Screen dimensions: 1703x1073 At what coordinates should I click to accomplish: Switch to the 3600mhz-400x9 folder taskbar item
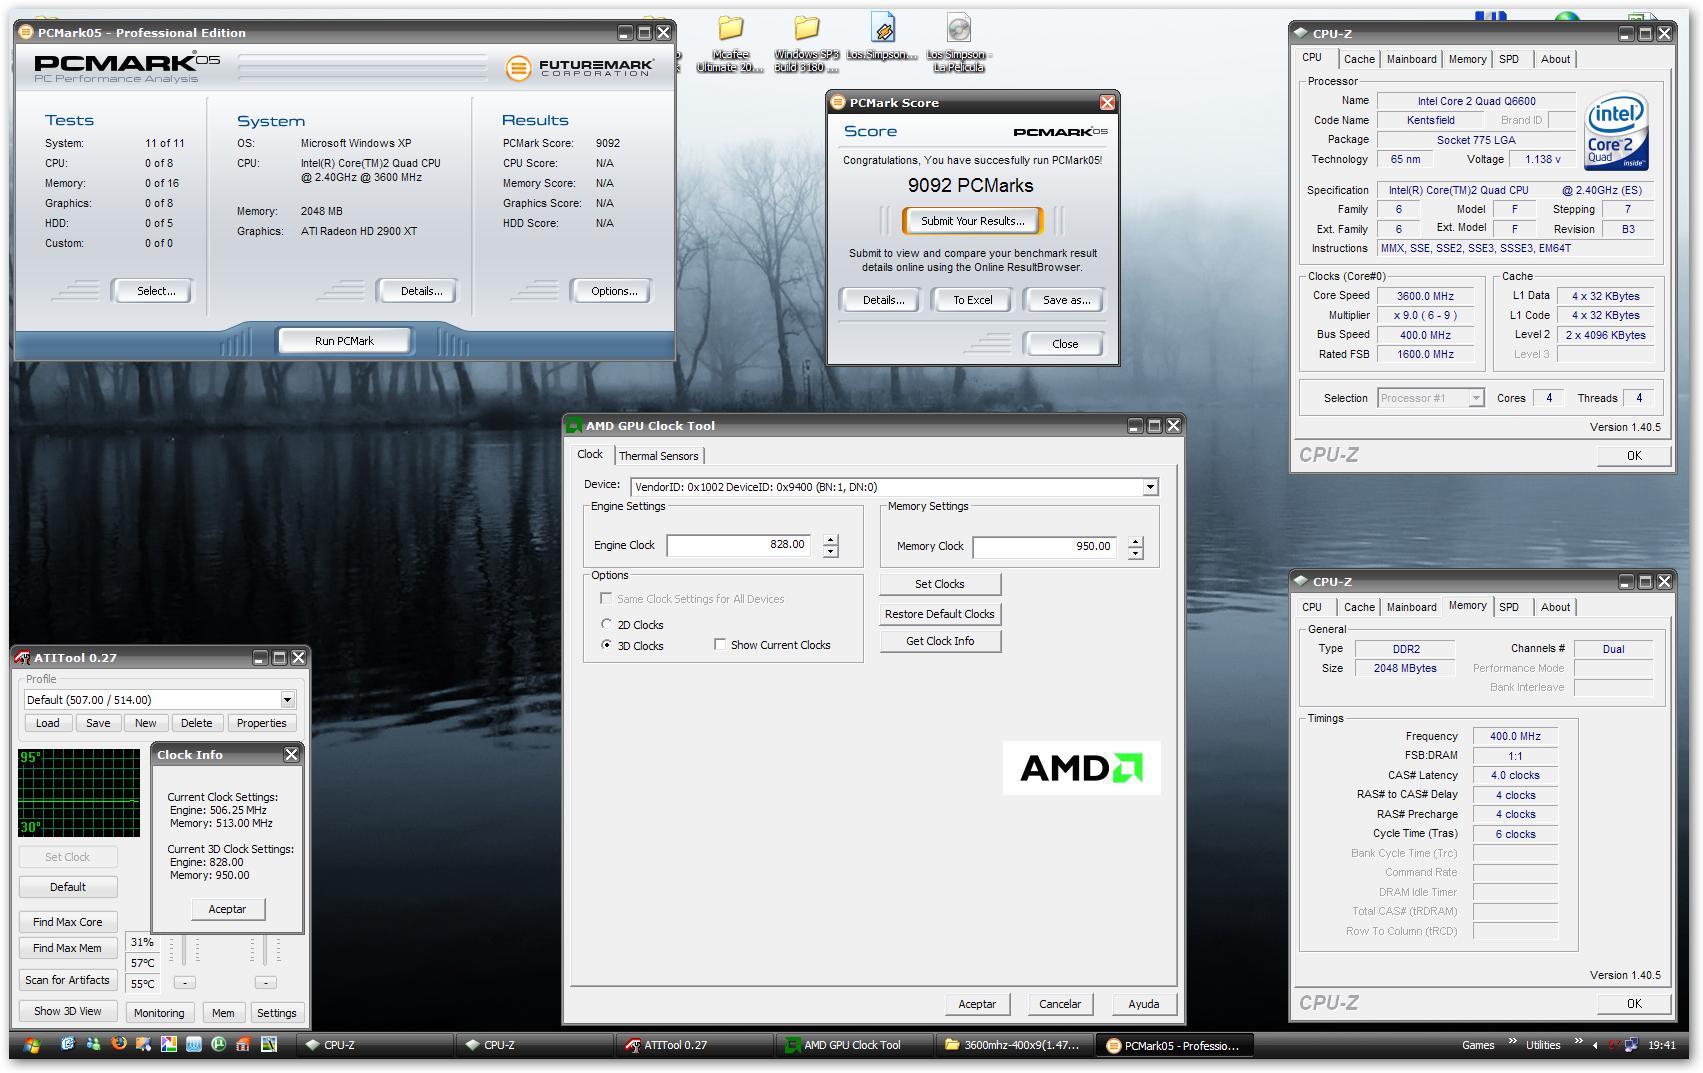pos(1014,1045)
